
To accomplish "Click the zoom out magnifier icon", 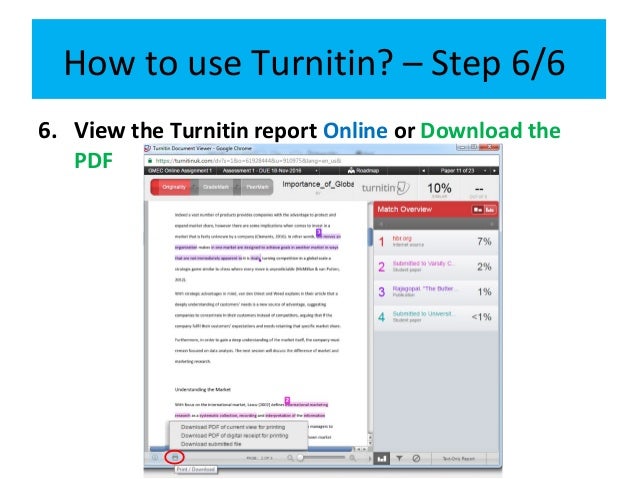I will pos(290,458).
